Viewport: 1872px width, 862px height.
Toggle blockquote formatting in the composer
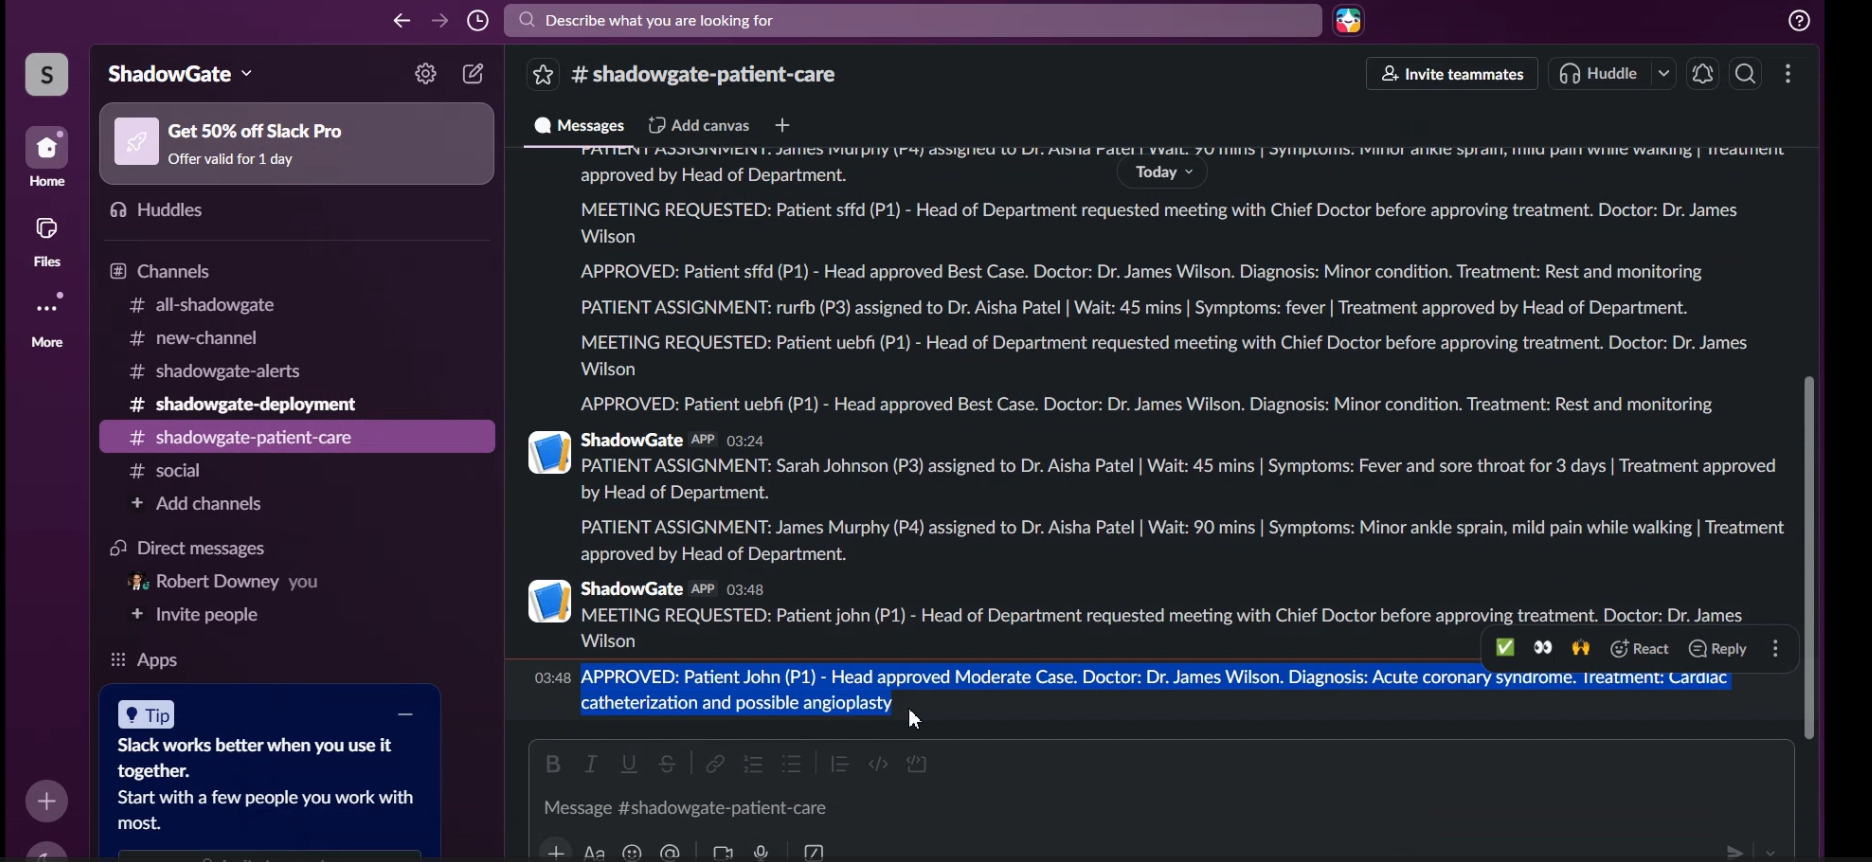click(x=839, y=765)
